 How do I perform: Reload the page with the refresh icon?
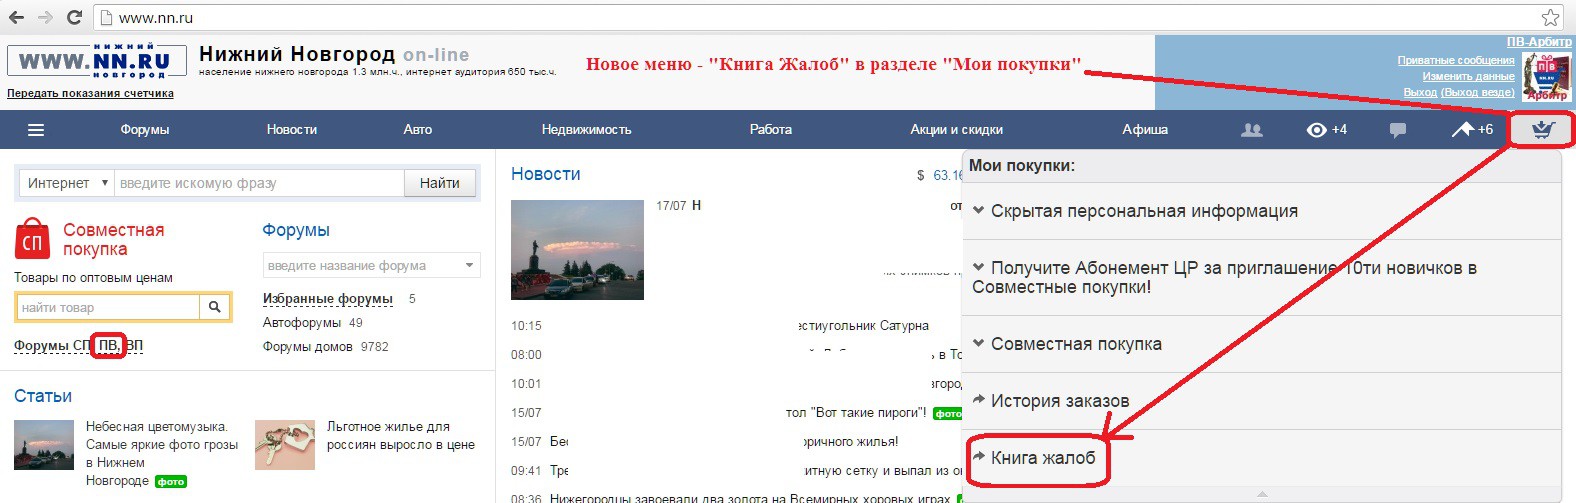(74, 17)
